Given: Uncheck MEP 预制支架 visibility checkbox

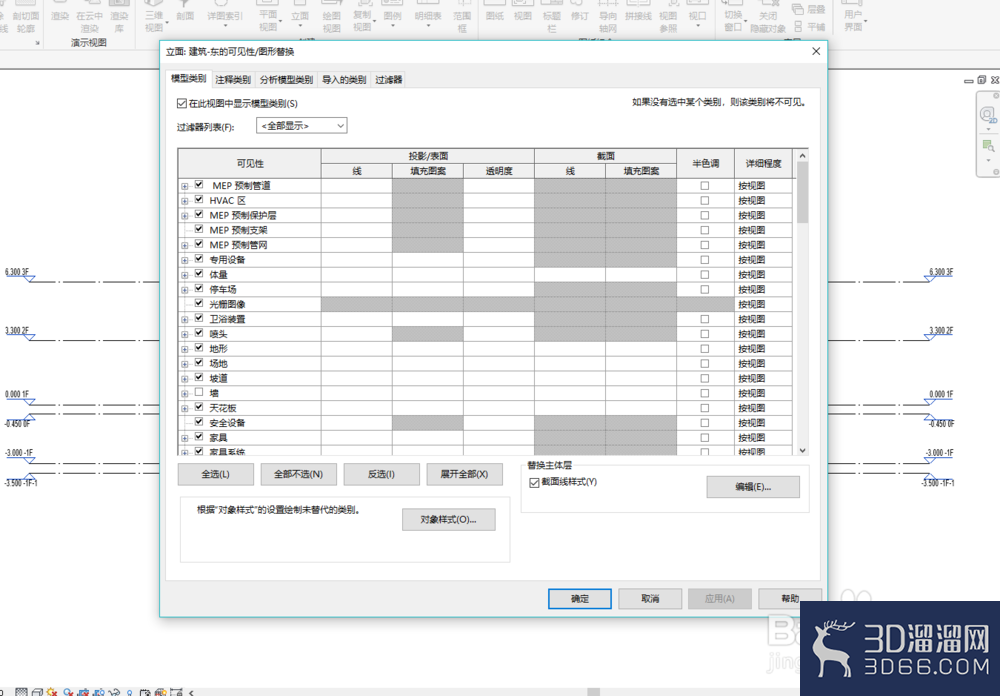Looking at the screenshot, I should coord(199,230).
